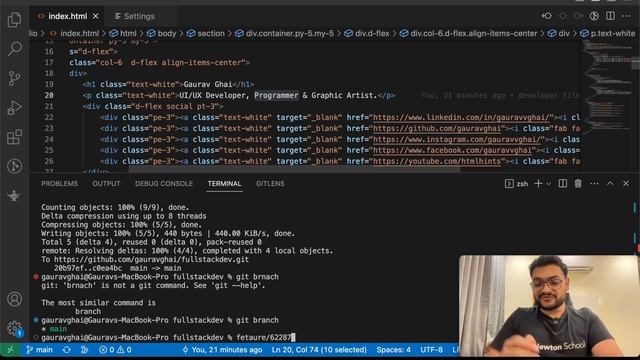The image size is (640, 360).
Task: Select div.container.py-5.my-5 breadcrumb
Action: tap(289, 33)
